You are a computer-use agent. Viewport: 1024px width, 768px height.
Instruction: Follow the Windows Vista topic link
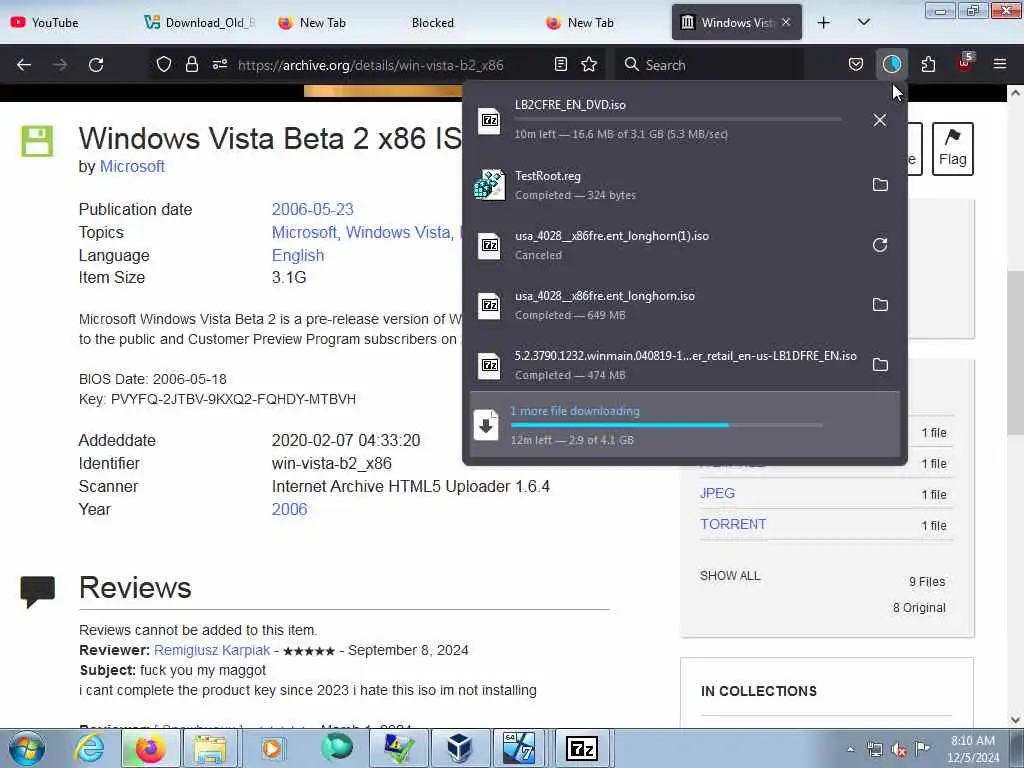[398, 232]
